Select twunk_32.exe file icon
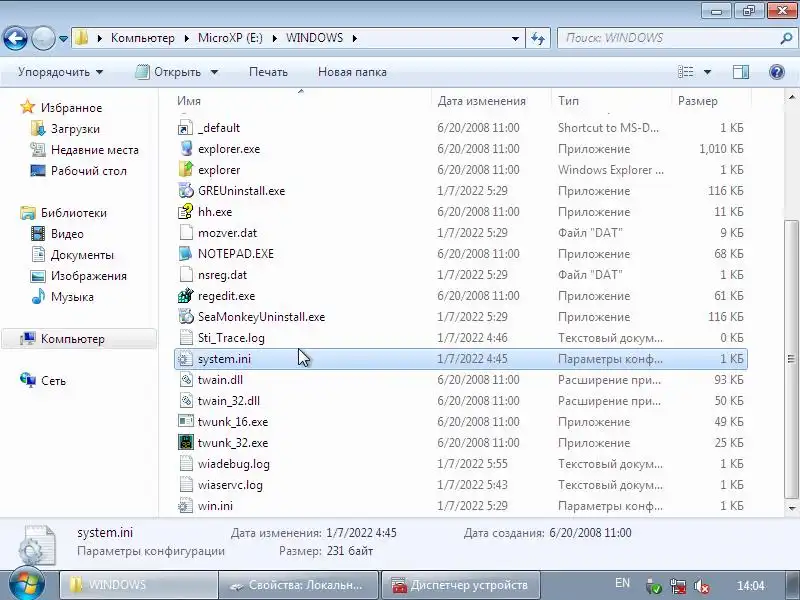 185,442
